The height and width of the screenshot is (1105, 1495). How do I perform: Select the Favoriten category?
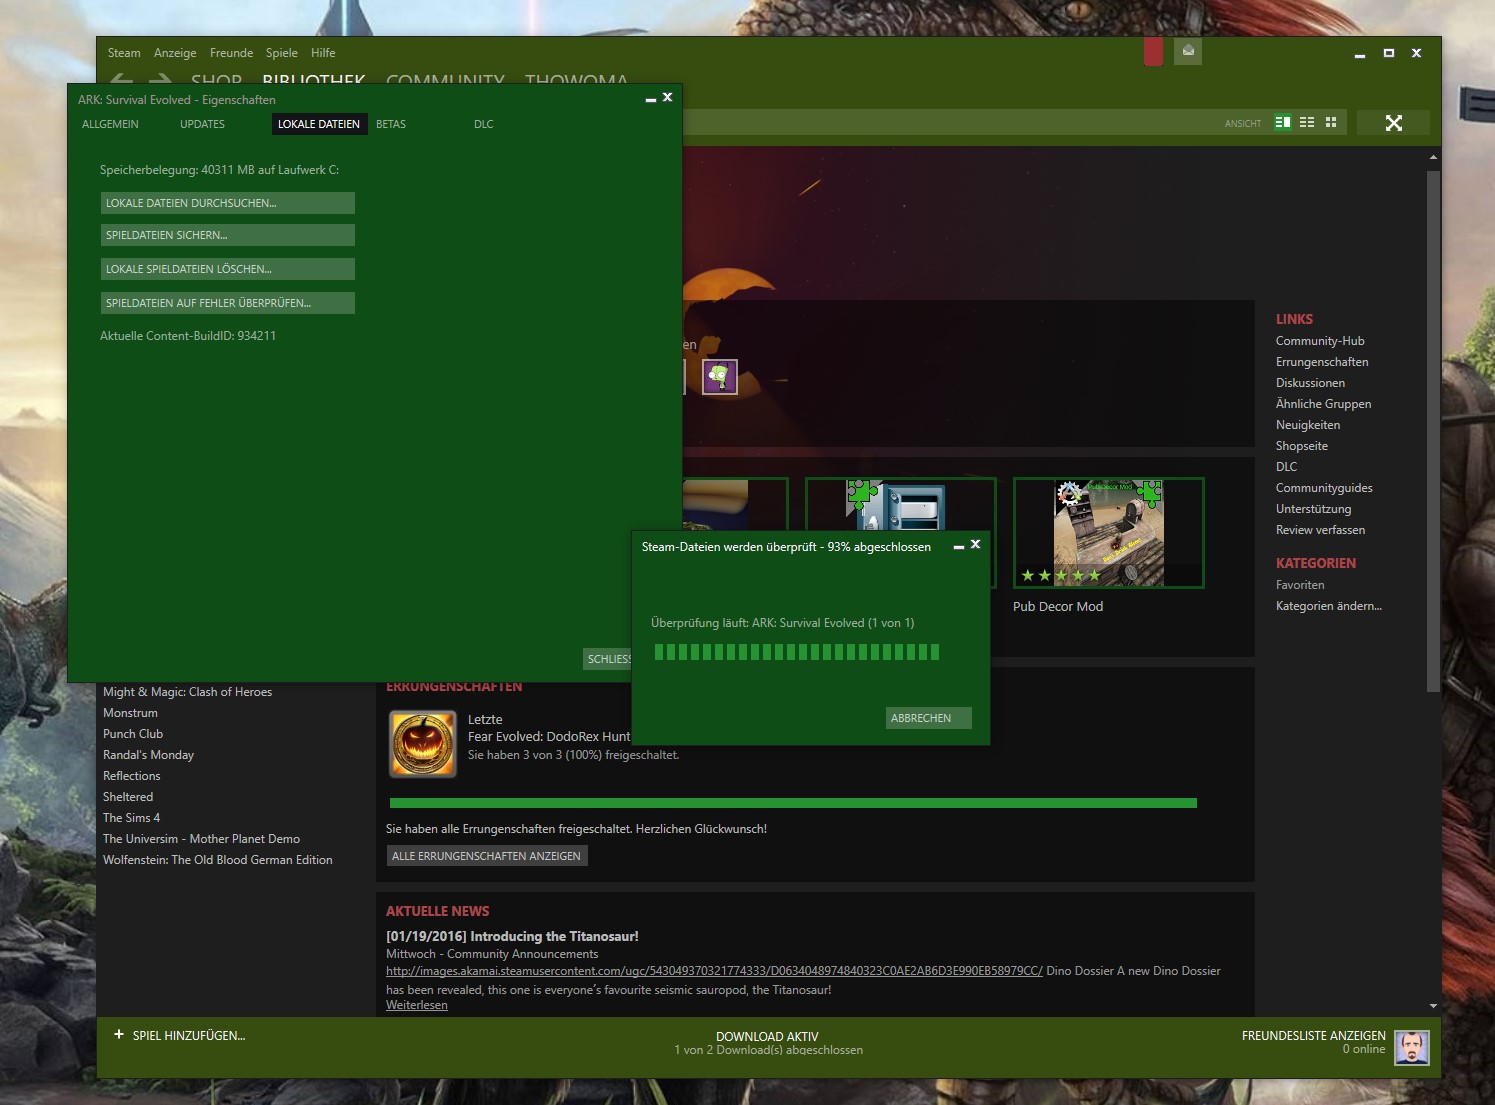click(1300, 585)
